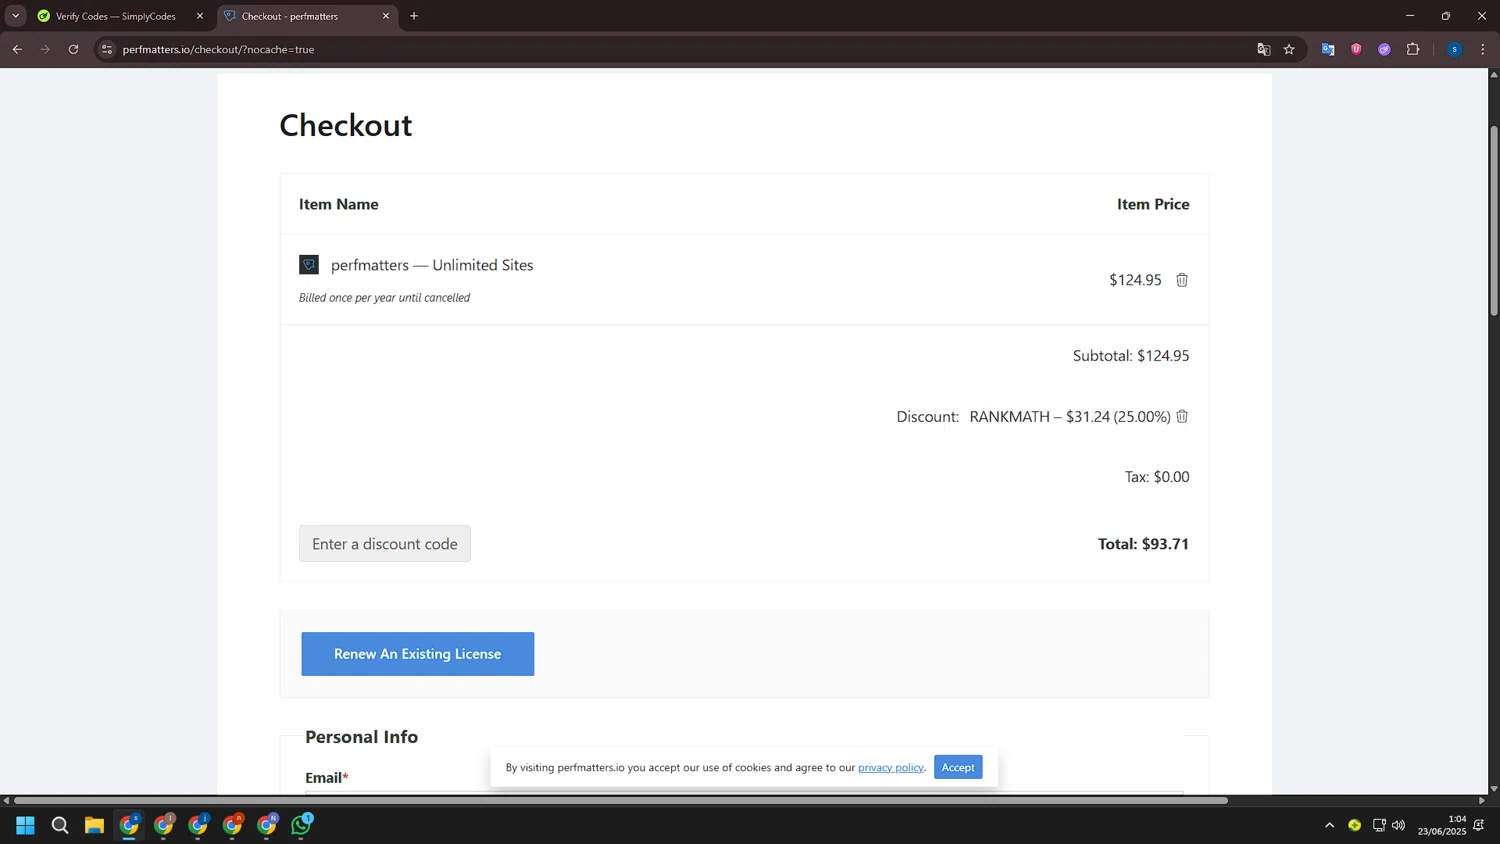Focus the address bar URL

(218, 49)
